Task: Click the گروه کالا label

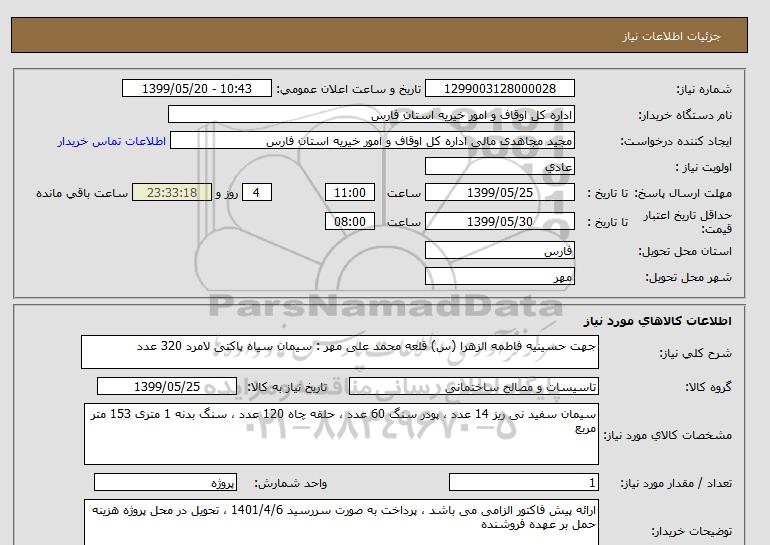Action: (x=708, y=387)
